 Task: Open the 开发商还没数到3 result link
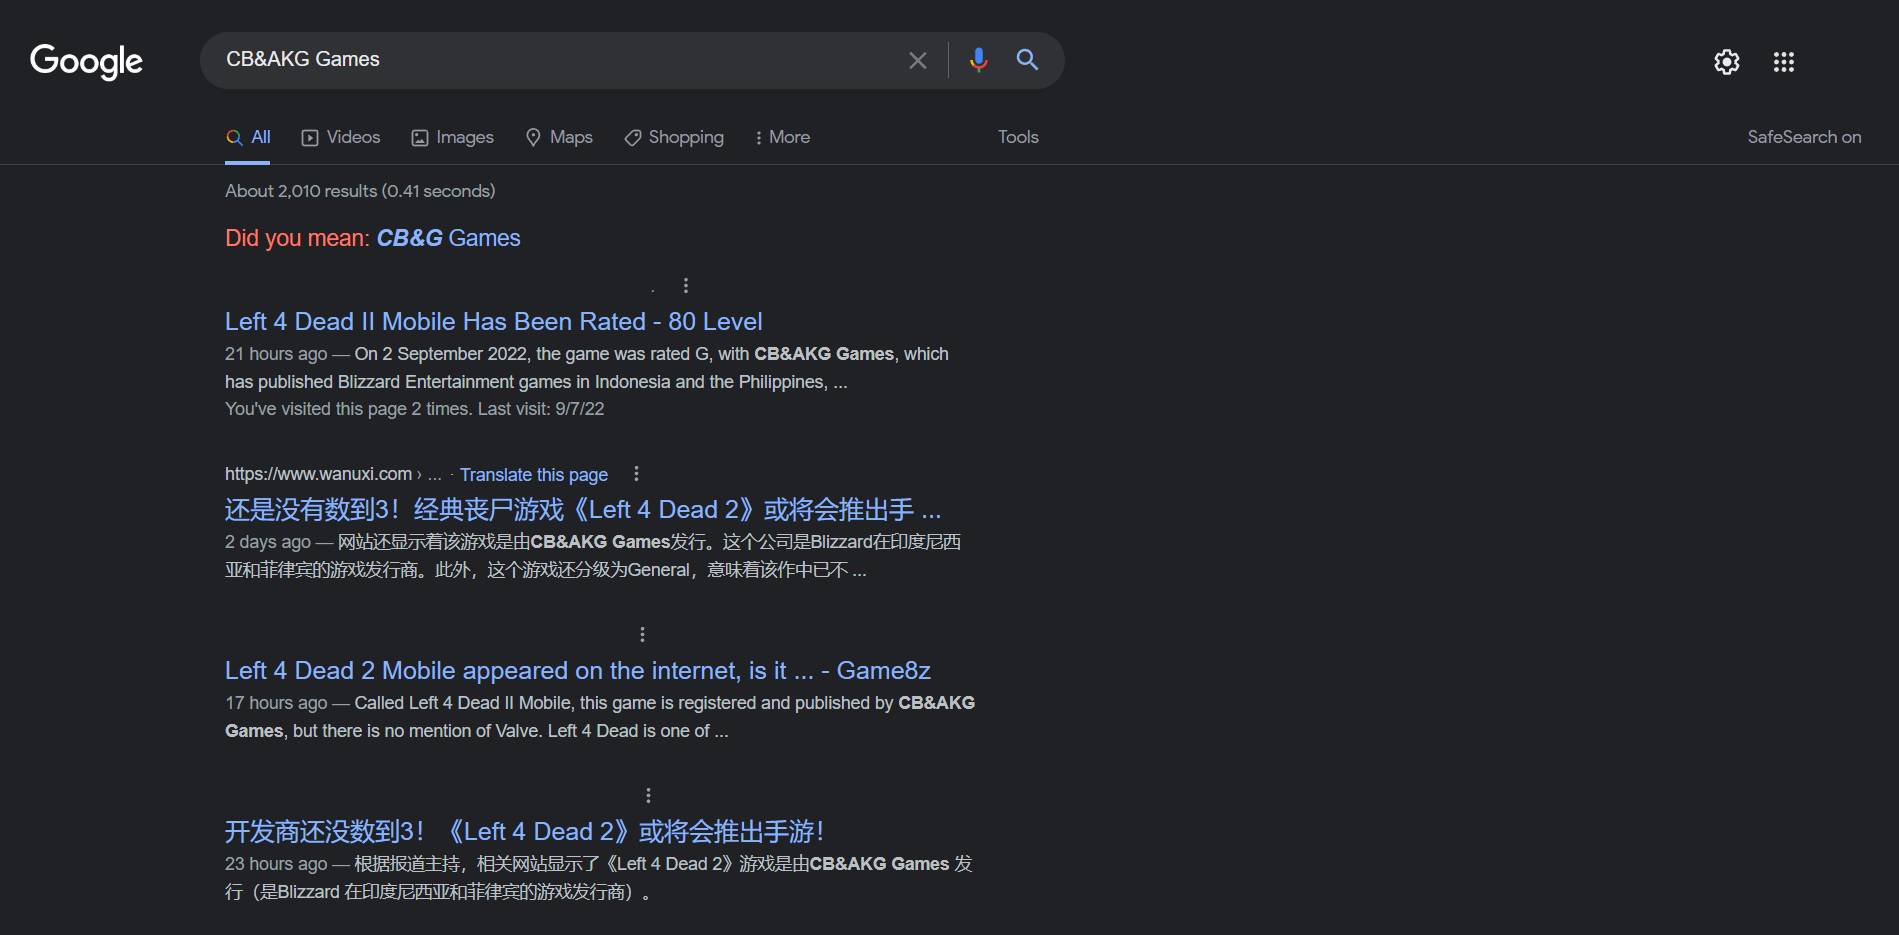tap(524, 832)
